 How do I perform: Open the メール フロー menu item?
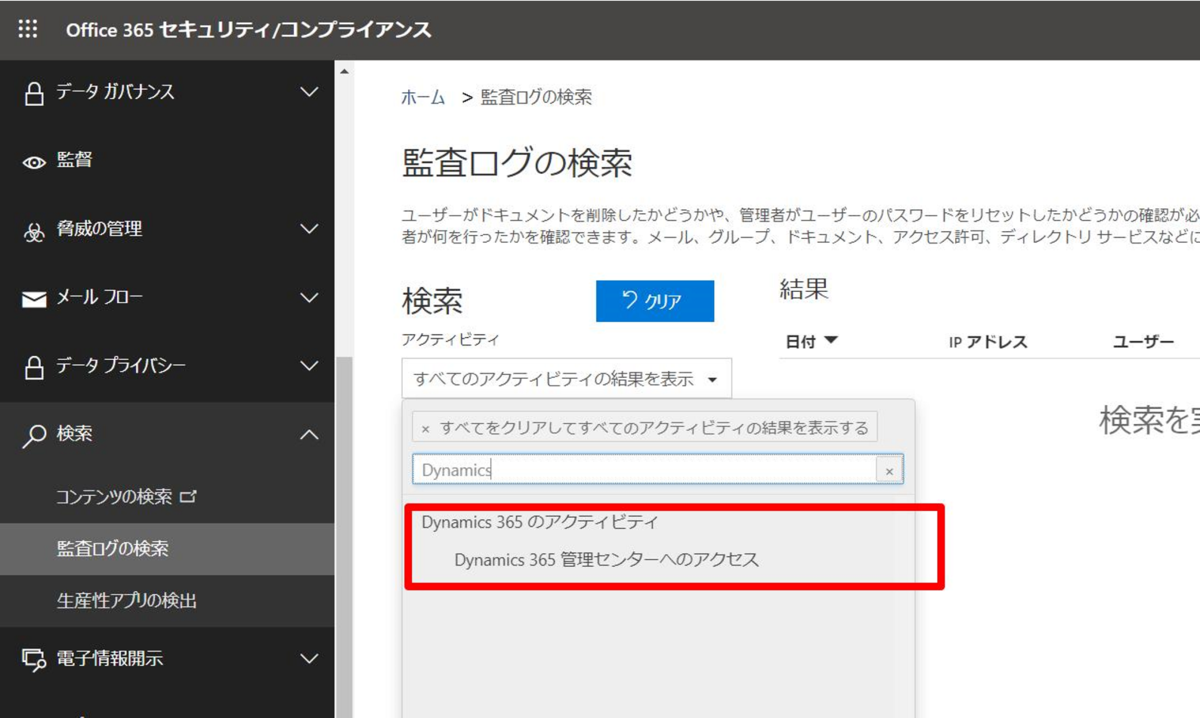pyautogui.click(x=167, y=297)
